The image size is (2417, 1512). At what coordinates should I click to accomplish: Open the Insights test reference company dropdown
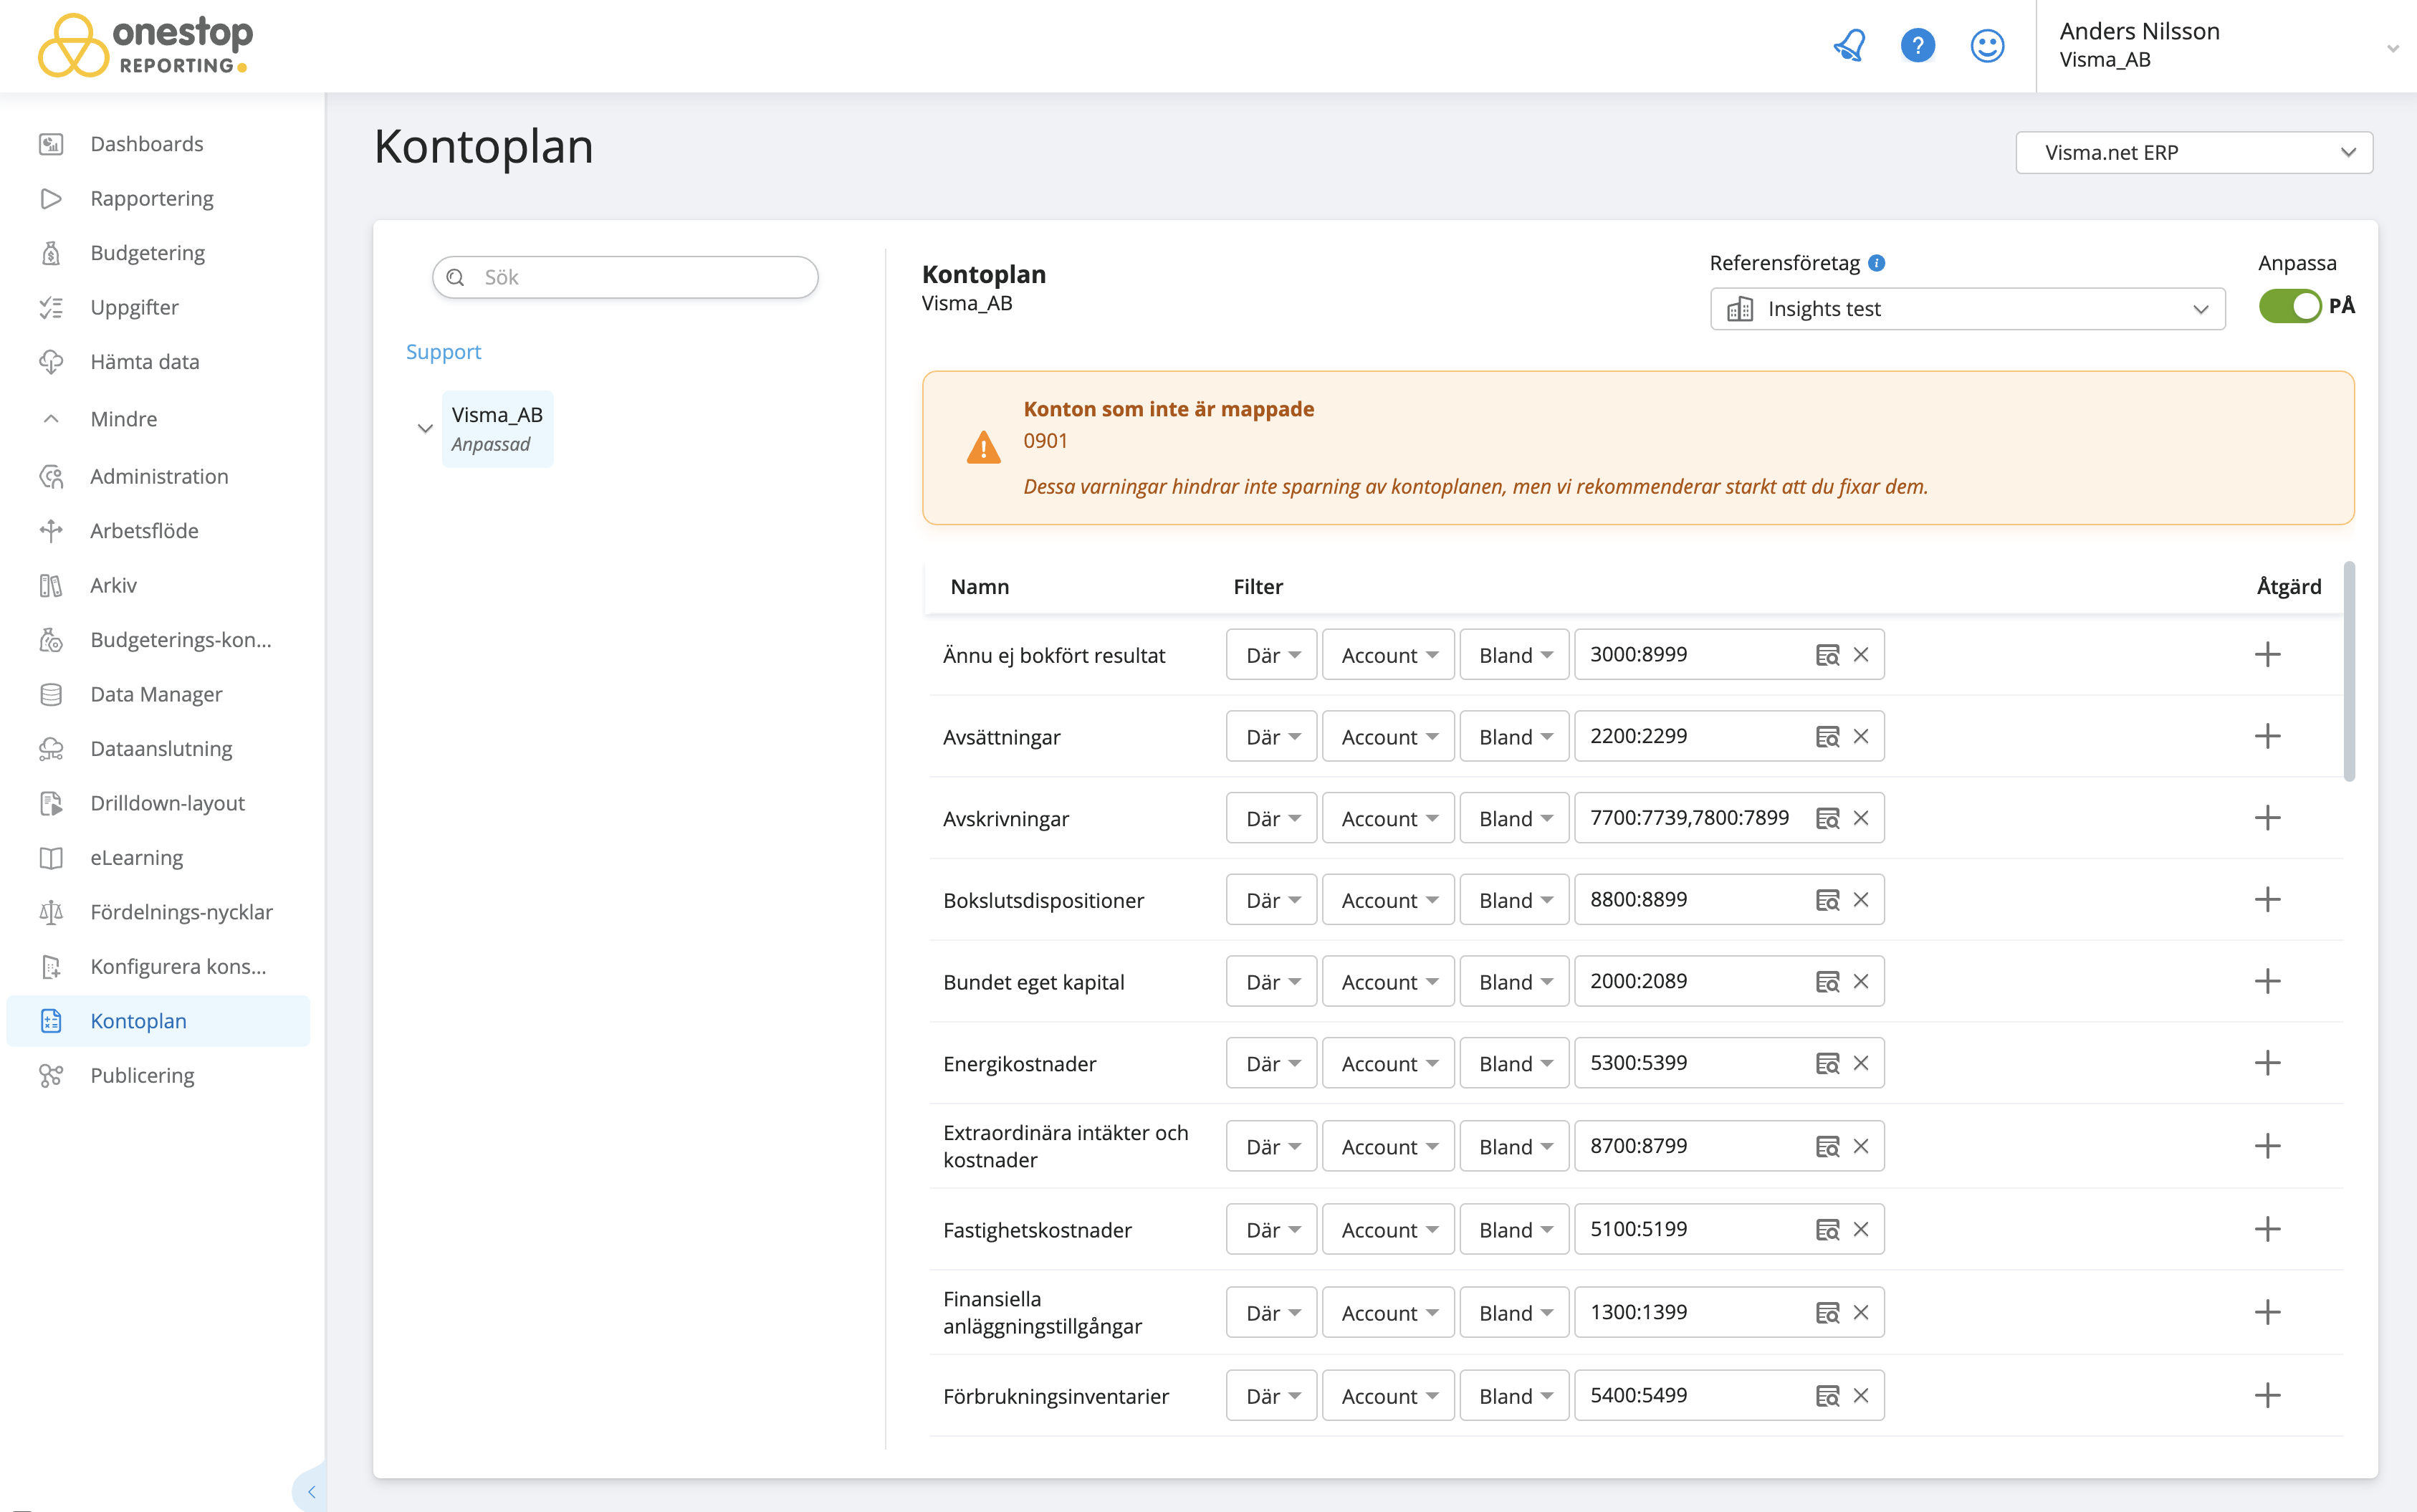point(1966,309)
